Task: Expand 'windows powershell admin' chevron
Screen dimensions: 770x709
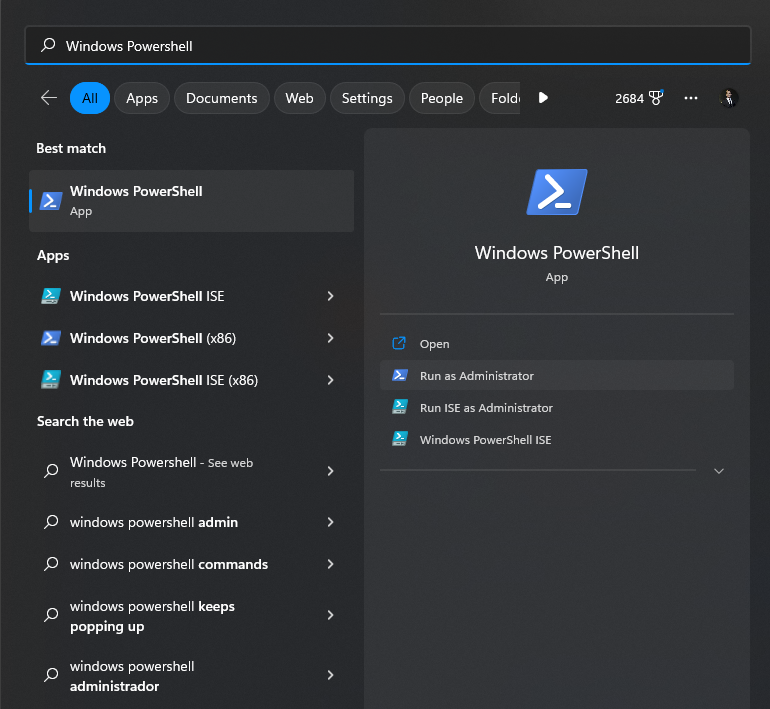Action: (330, 522)
